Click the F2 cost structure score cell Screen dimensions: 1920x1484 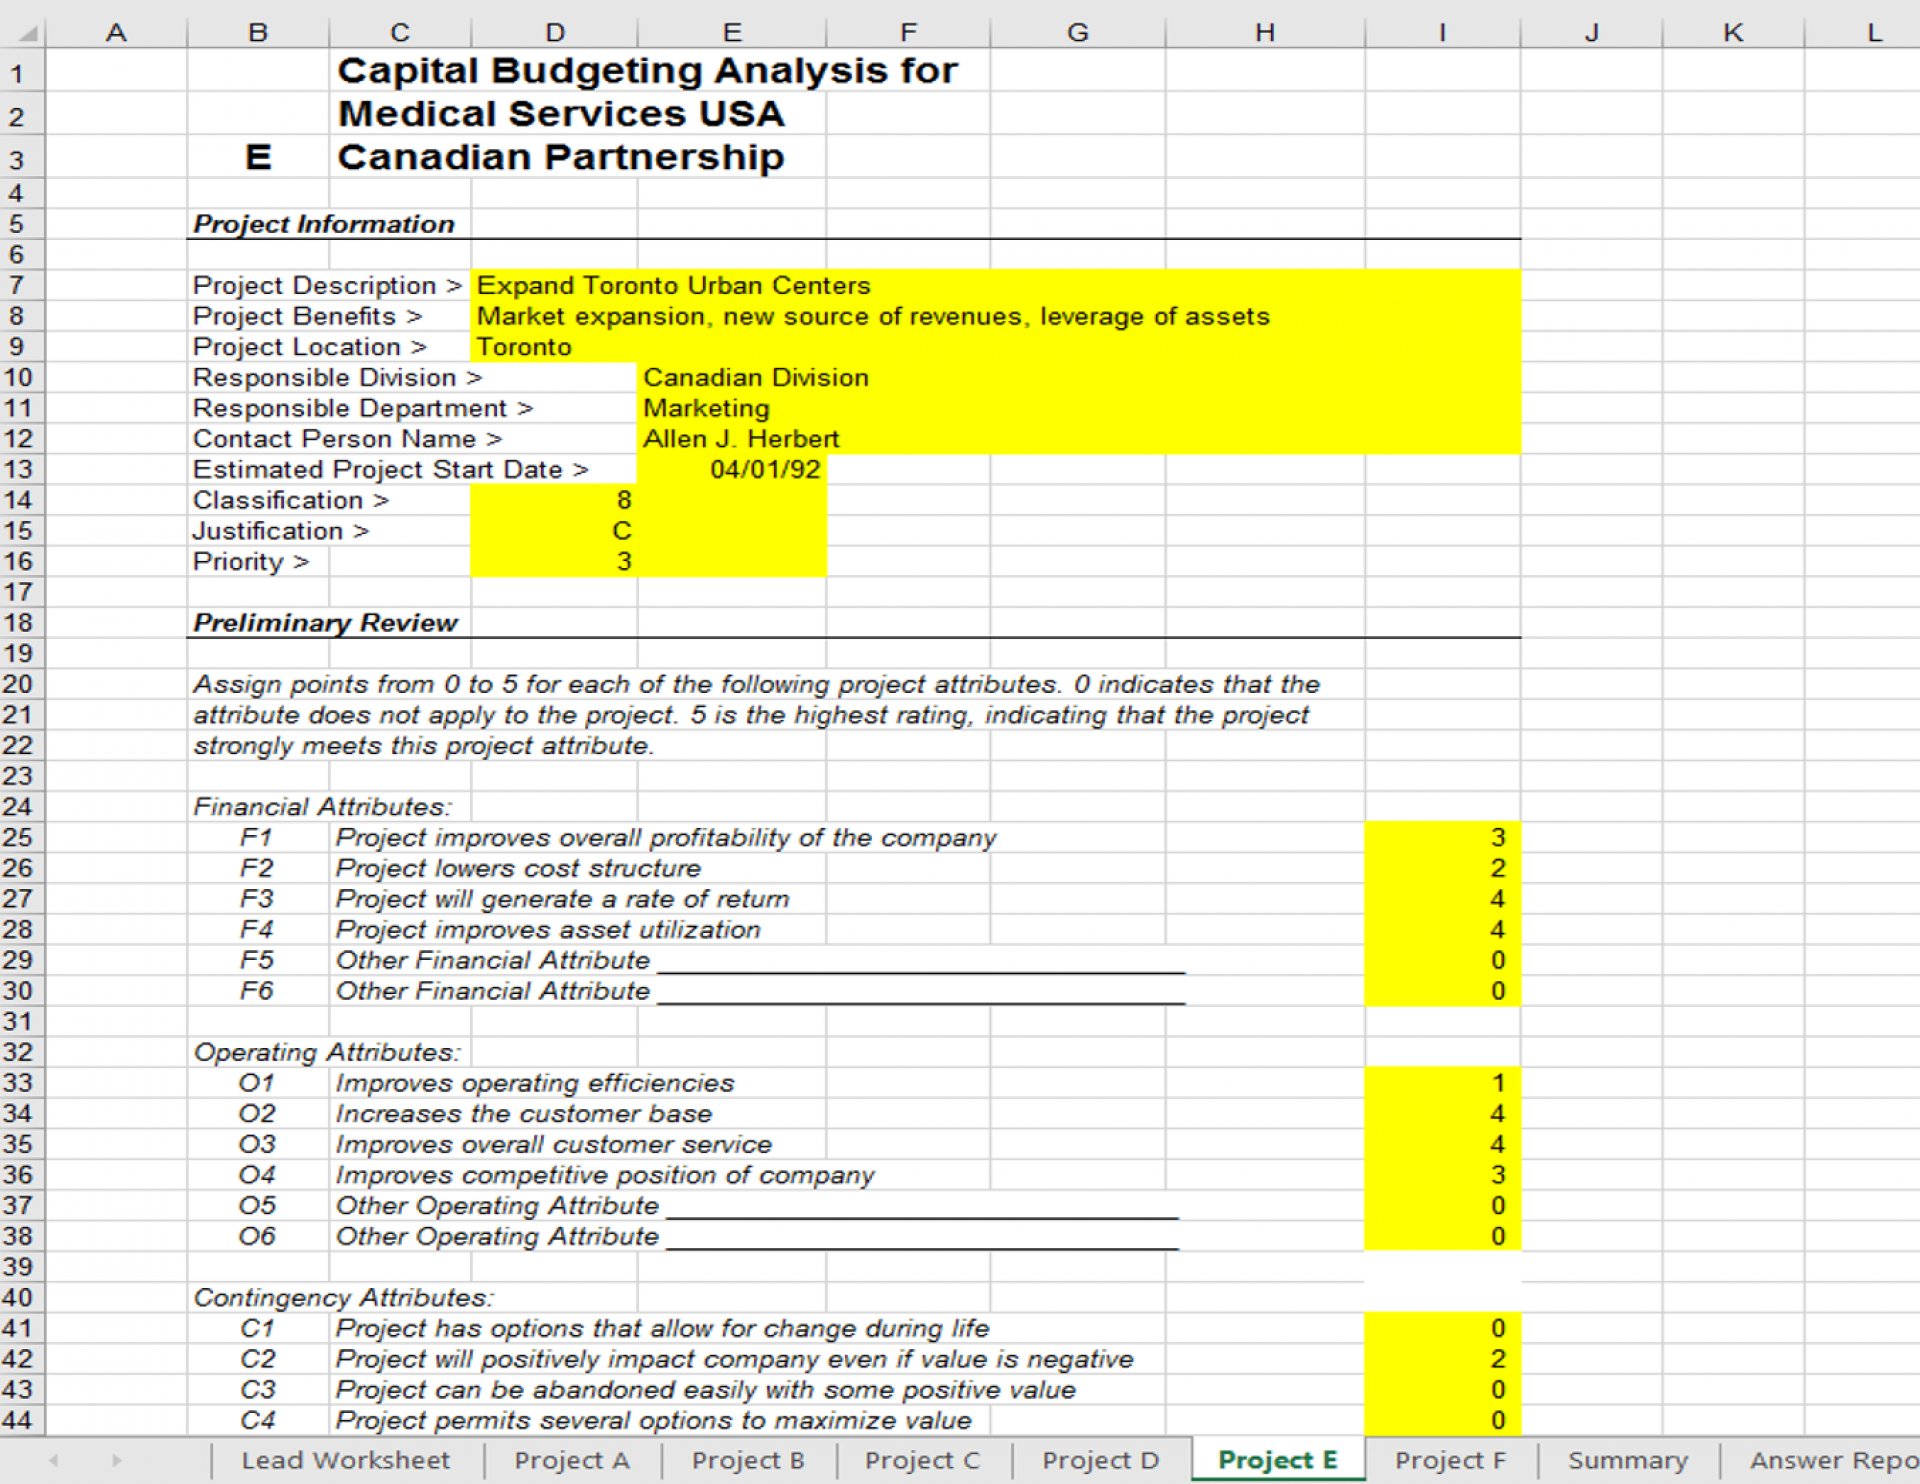pos(1442,868)
